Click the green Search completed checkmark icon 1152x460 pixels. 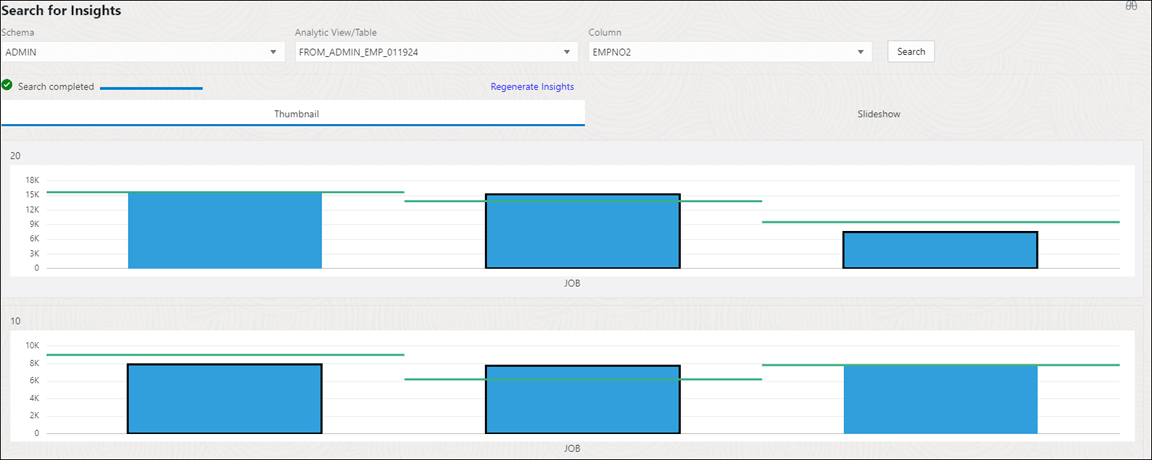pyautogui.click(x=7, y=86)
